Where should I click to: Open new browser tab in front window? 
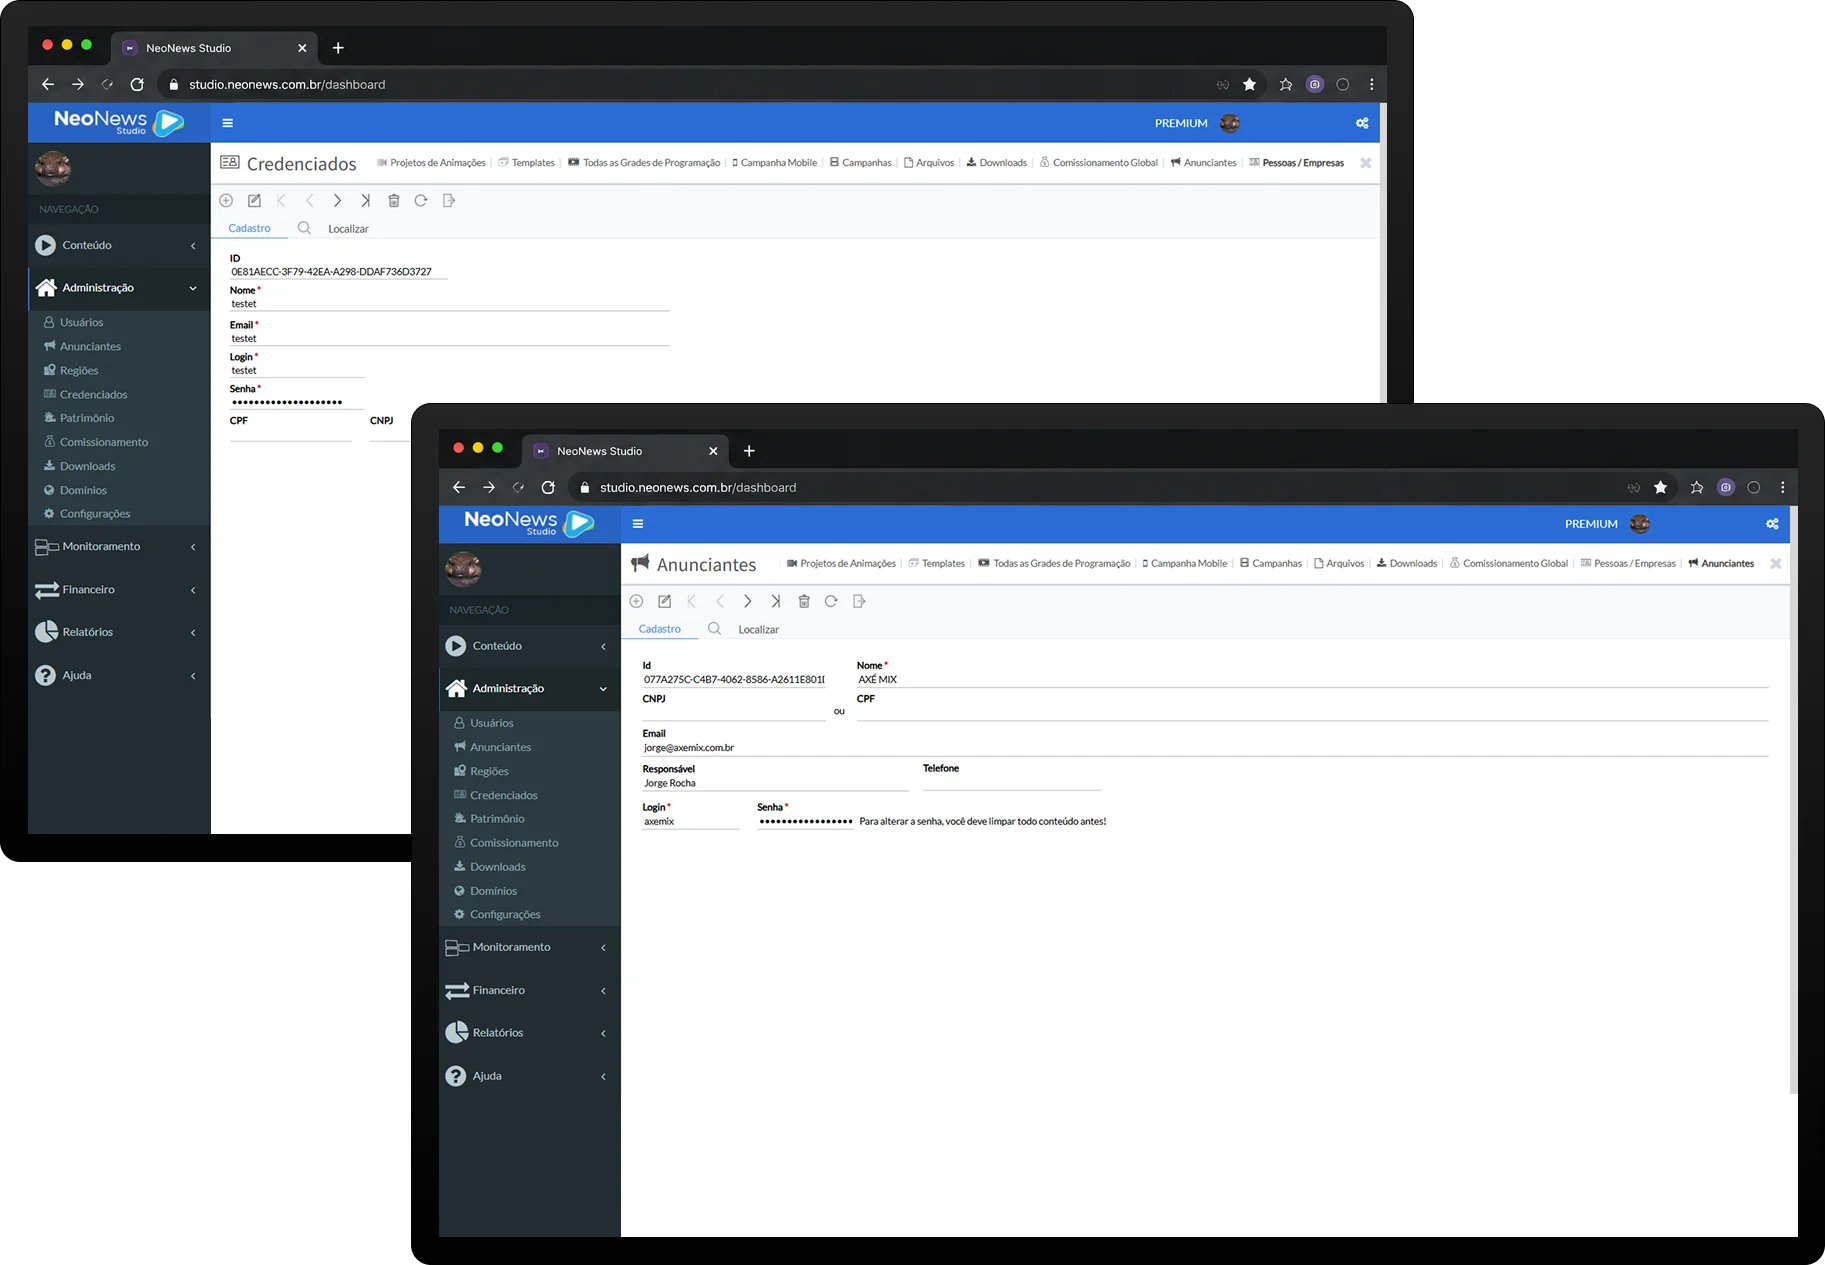[x=749, y=451]
